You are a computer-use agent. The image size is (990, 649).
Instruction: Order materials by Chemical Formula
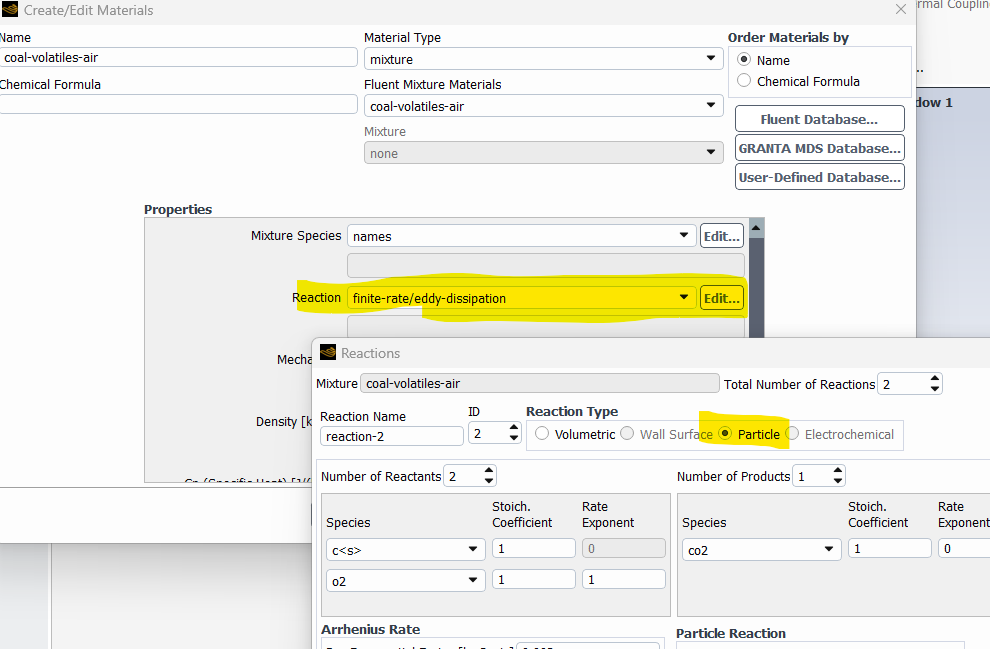[x=743, y=81]
